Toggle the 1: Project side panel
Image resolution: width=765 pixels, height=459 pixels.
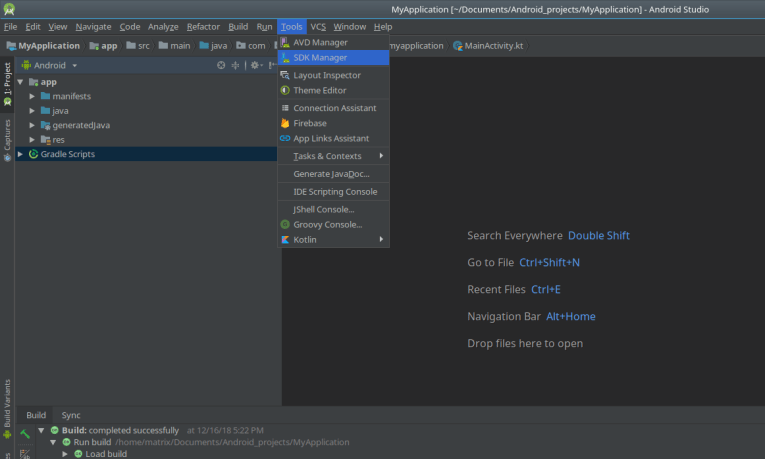point(7,86)
